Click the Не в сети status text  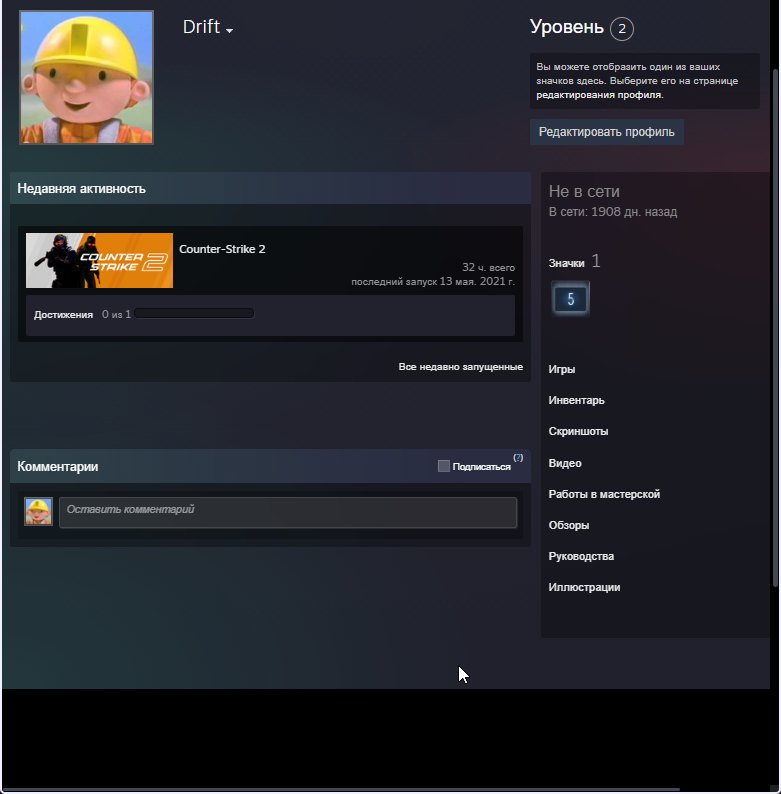coord(584,191)
